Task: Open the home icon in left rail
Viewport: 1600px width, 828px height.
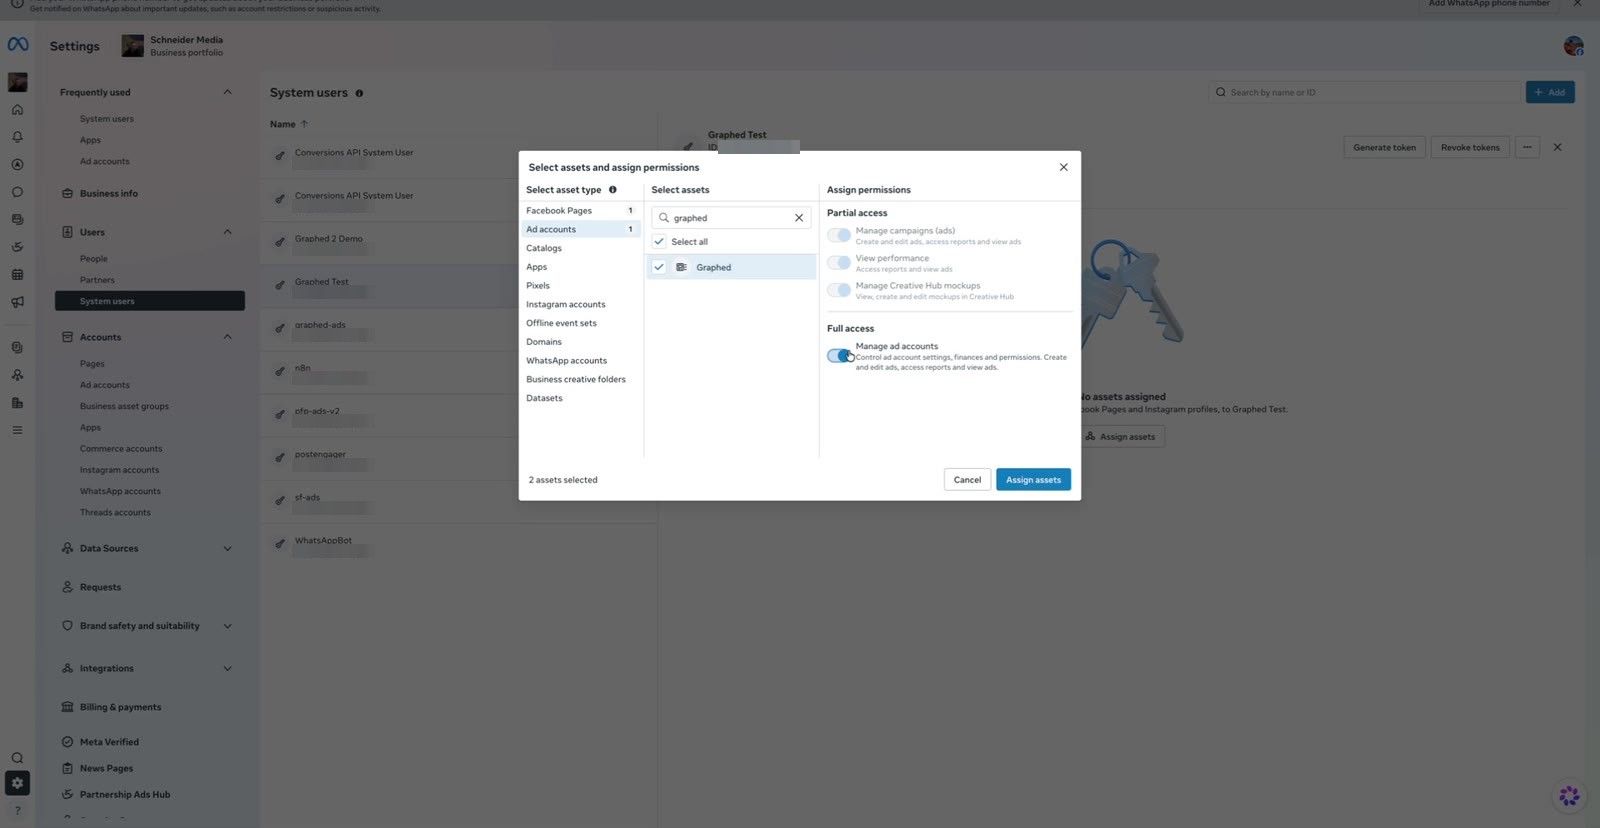Action: (x=17, y=110)
